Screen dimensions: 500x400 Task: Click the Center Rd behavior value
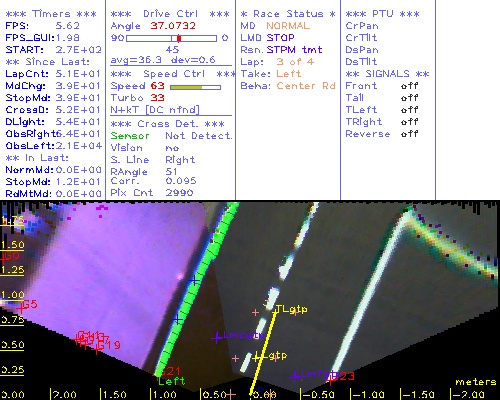(306, 86)
